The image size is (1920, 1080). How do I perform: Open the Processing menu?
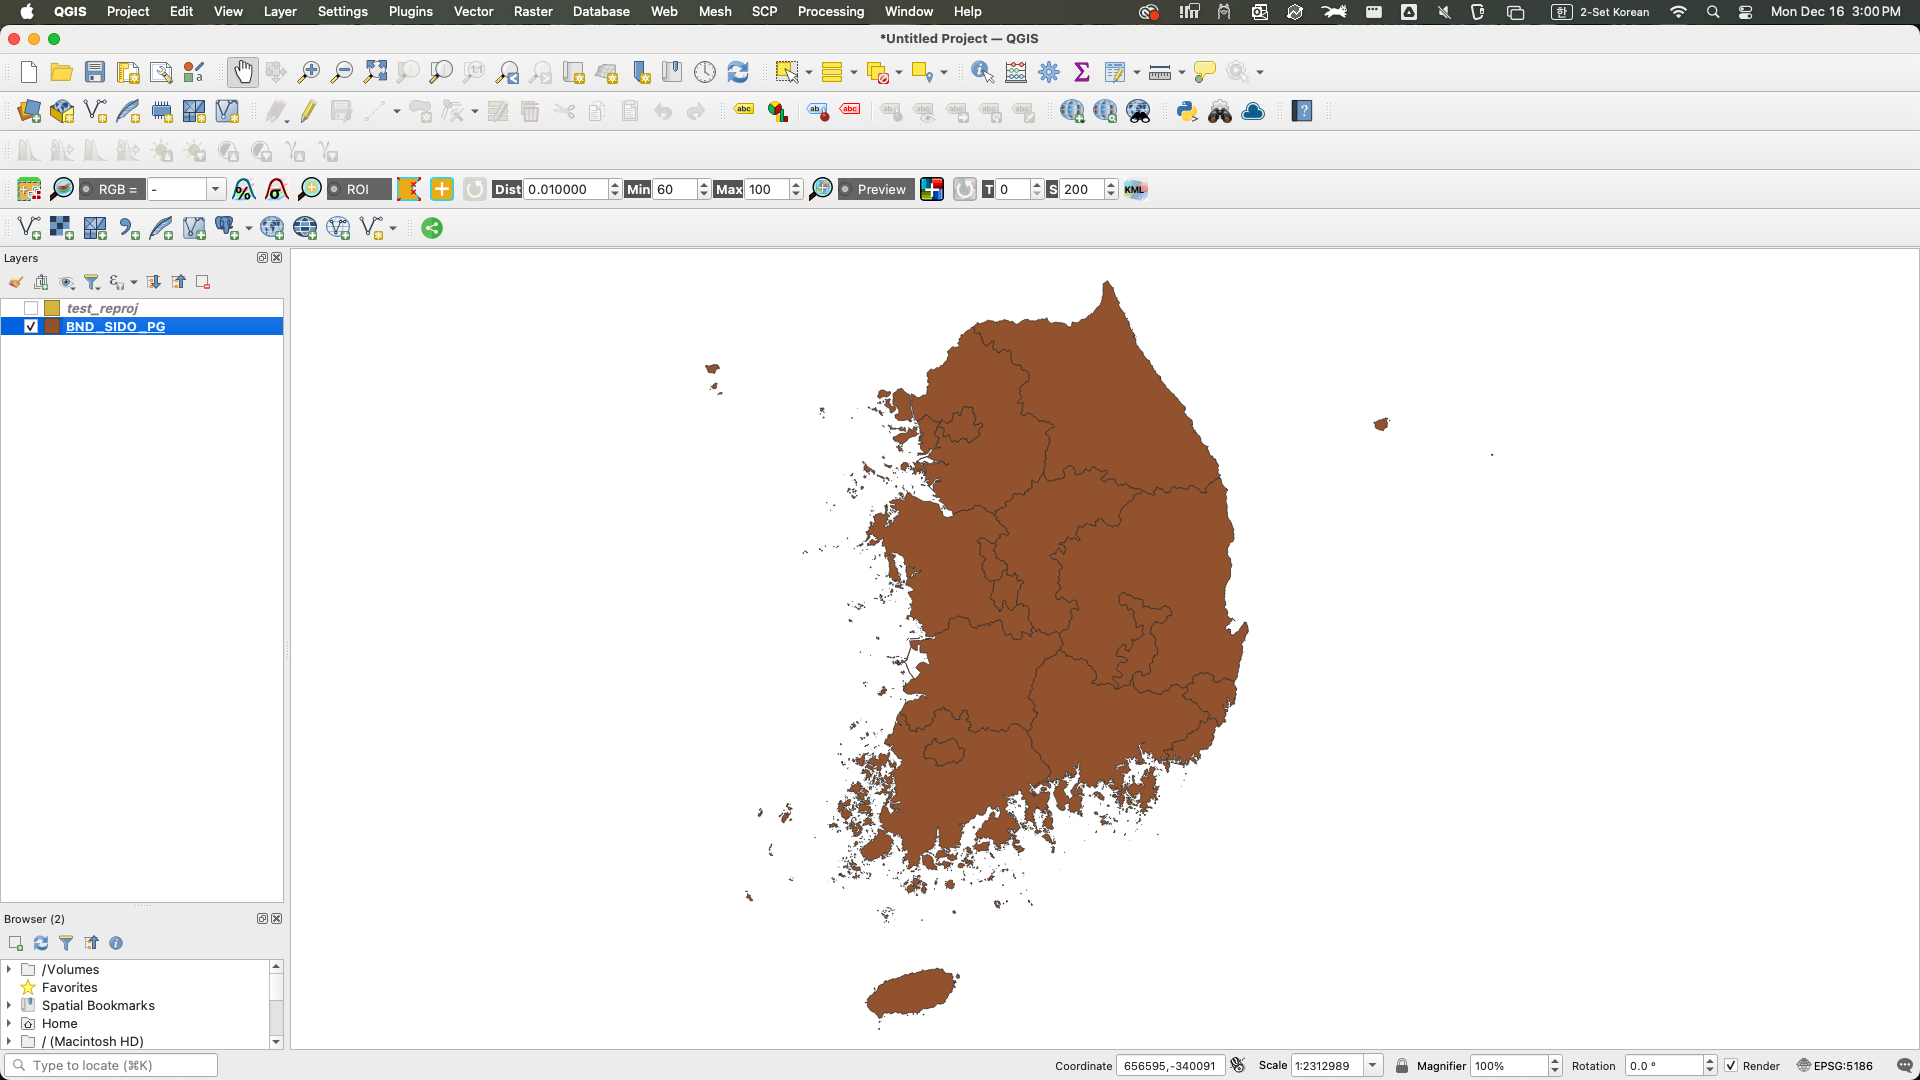(x=830, y=11)
